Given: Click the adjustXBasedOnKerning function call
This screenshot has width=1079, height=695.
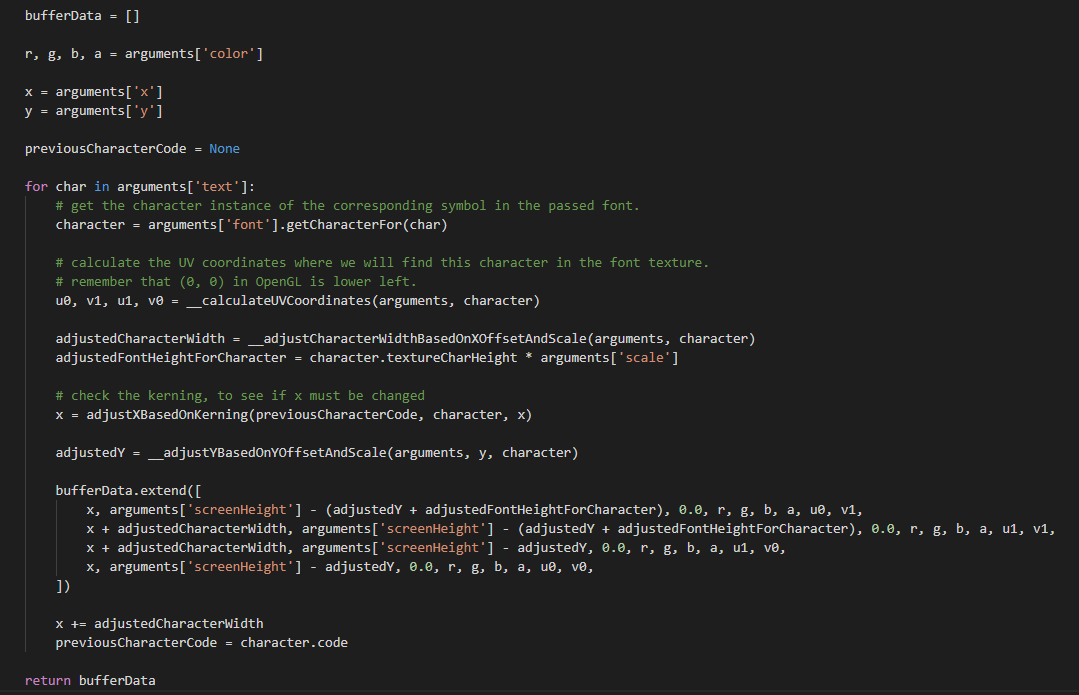Looking at the screenshot, I should 309,415.
